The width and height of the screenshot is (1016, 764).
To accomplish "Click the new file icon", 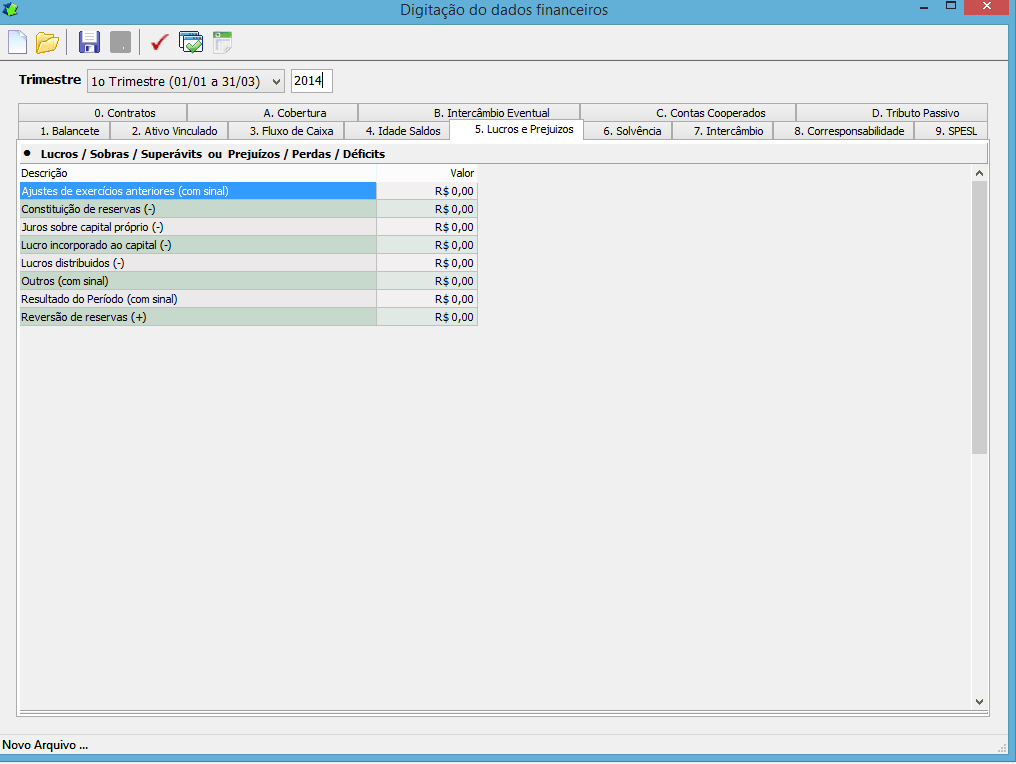I will (18, 42).
